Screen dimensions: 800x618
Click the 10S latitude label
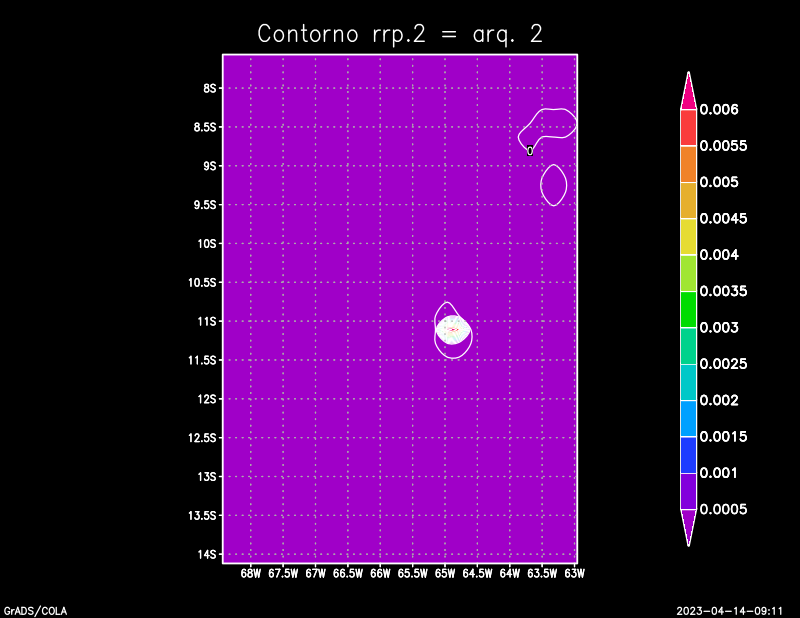click(207, 243)
